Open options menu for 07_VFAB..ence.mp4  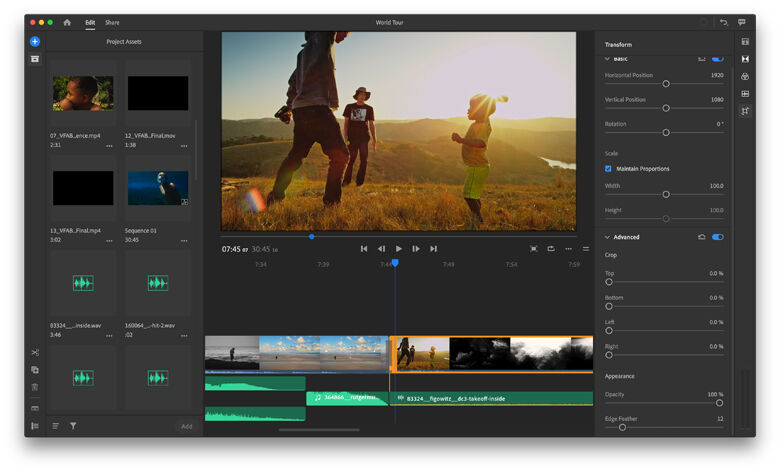point(109,146)
